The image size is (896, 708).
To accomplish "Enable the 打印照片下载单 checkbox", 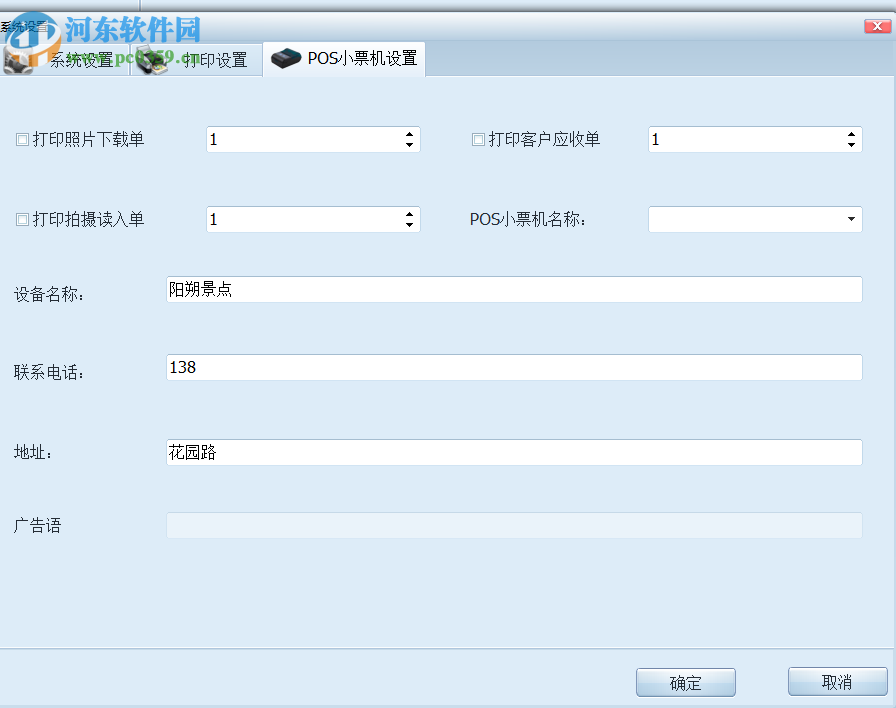I will click(x=21, y=139).
